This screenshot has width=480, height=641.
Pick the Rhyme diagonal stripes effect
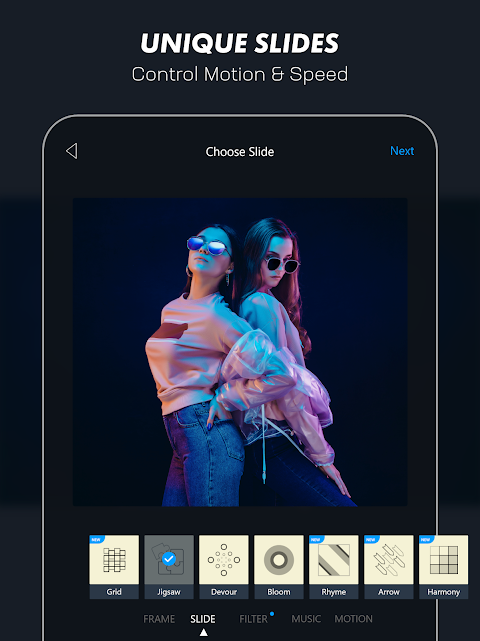pos(334,560)
